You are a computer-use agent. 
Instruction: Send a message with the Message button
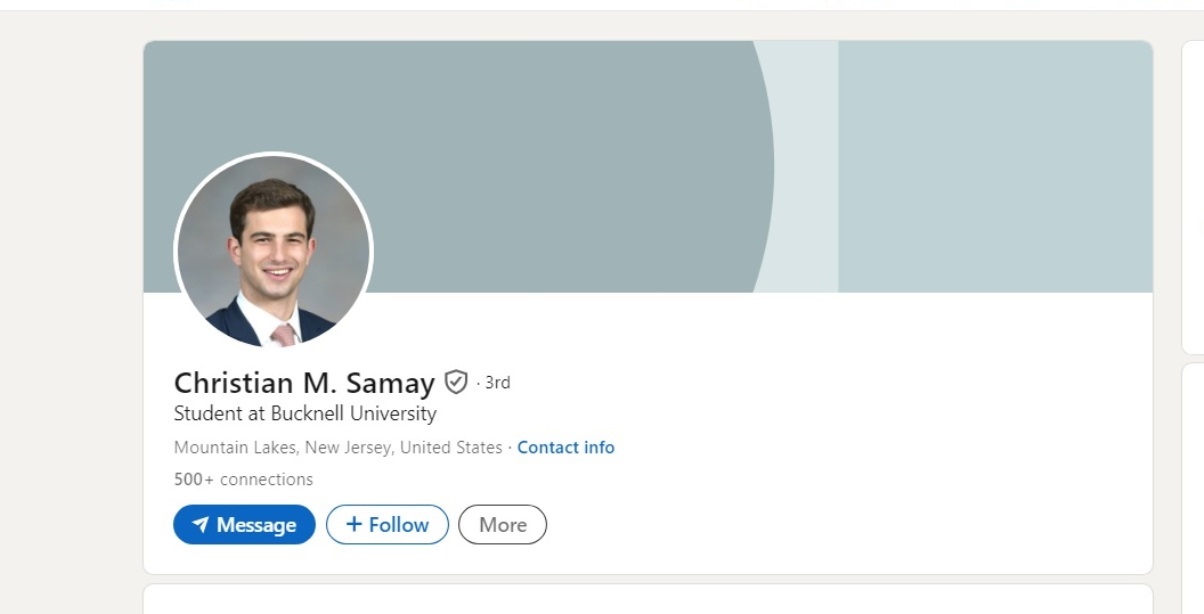244,525
